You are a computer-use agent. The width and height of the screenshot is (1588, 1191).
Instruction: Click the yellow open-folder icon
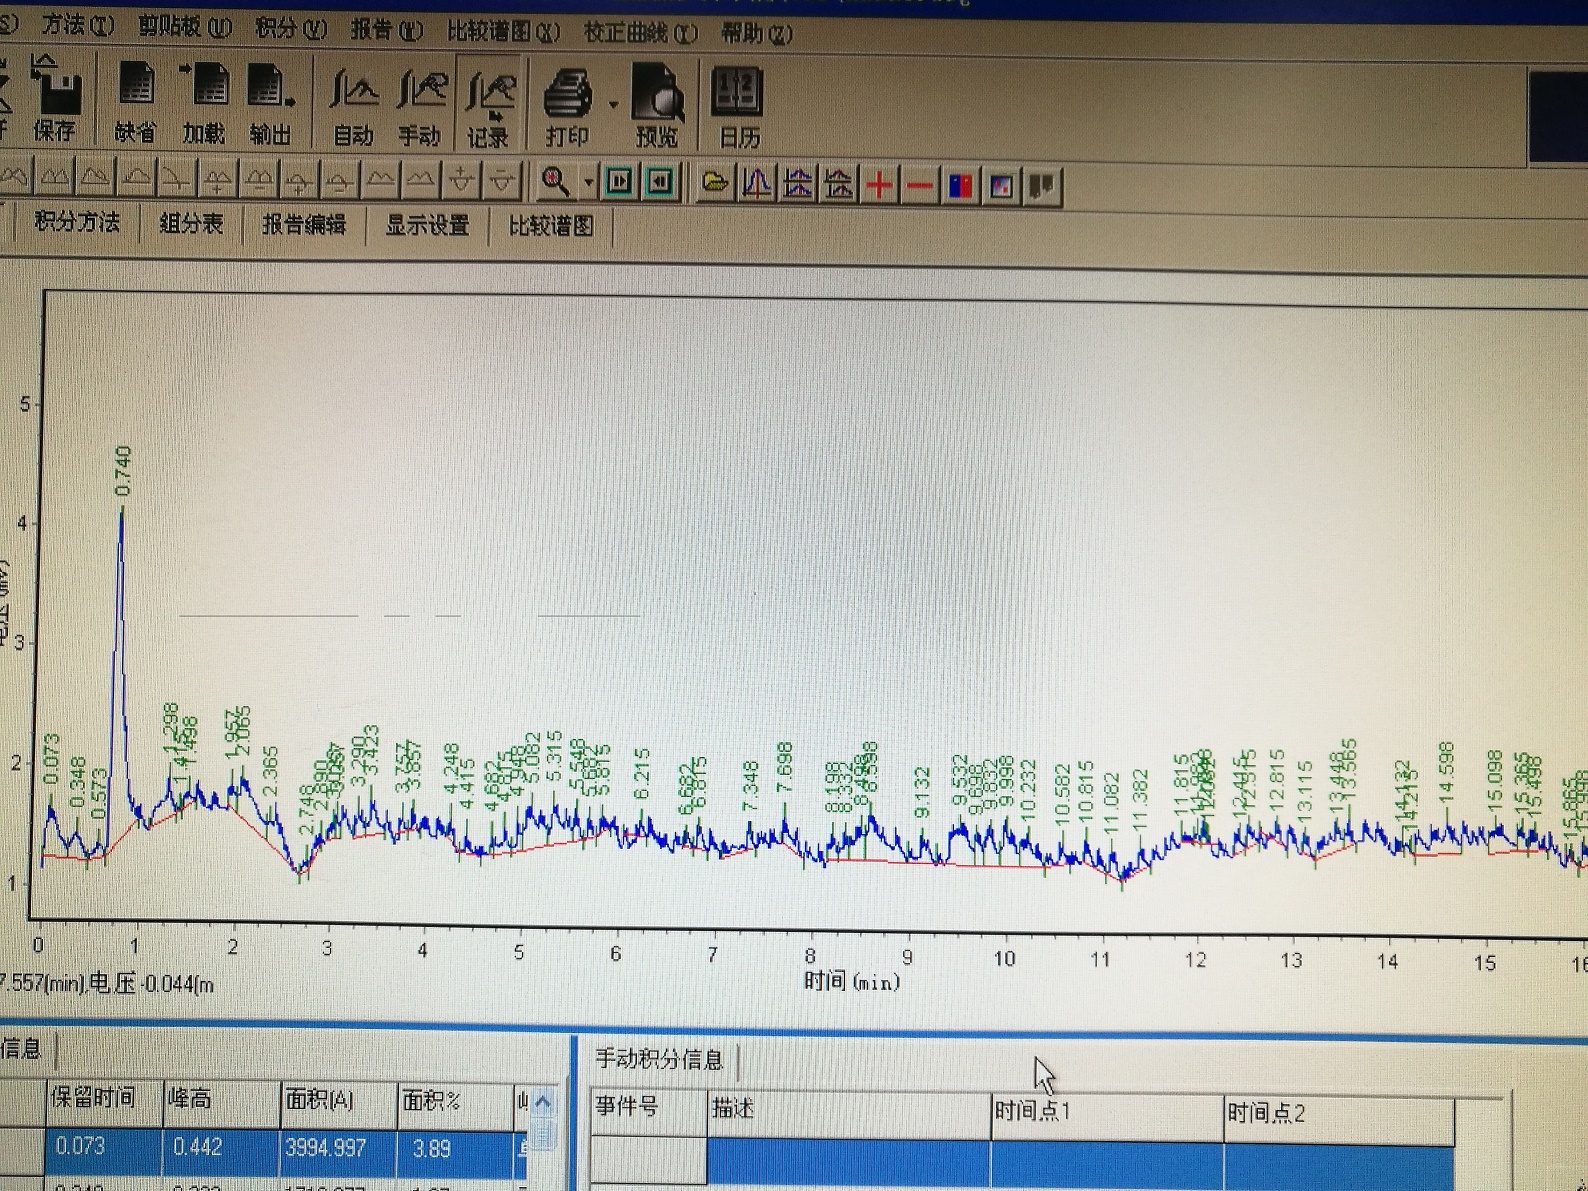coord(714,183)
